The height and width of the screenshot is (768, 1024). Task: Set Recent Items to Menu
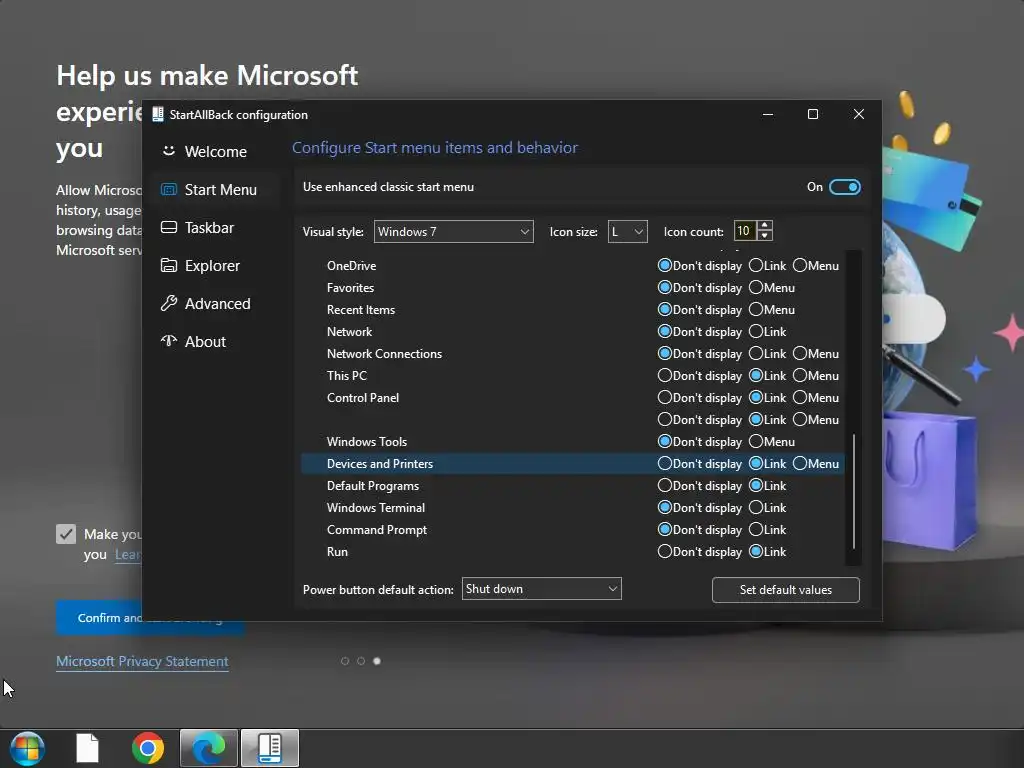pyautogui.click(x=772, y=310)
